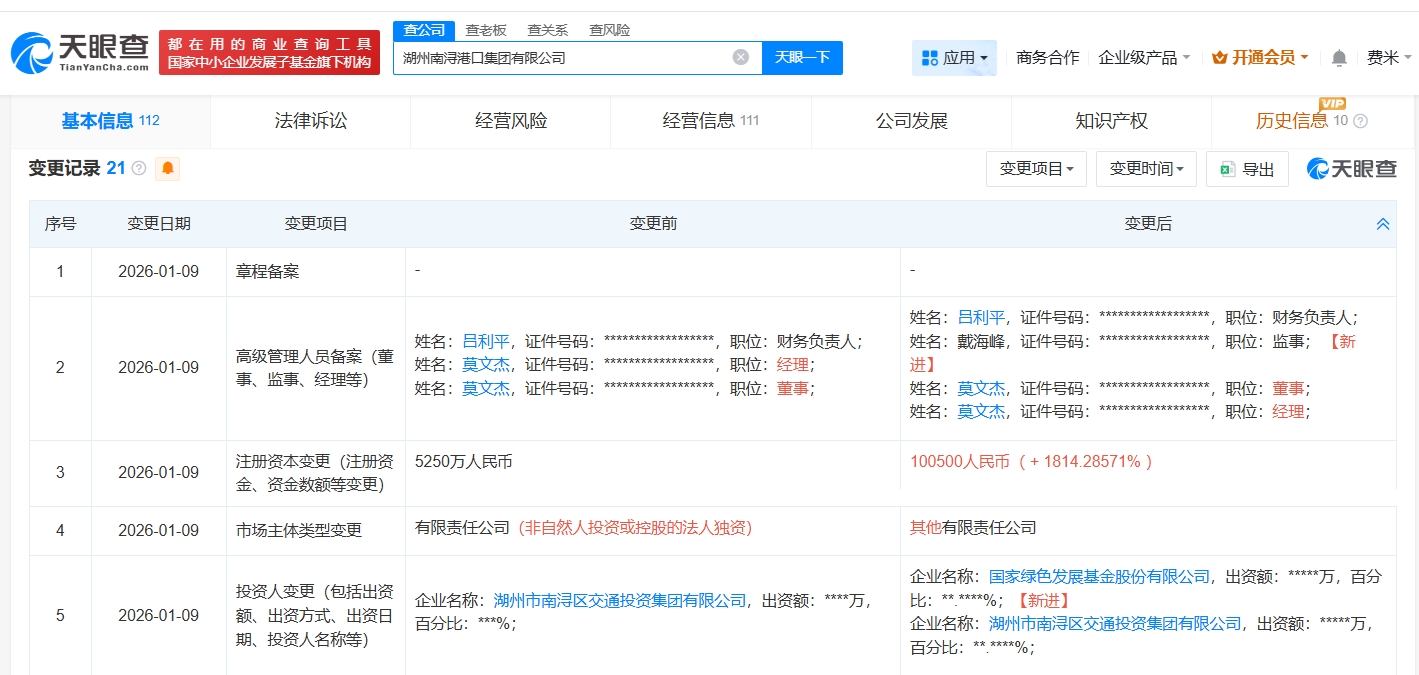This screenshot has width=1419, height=675.
Task: Click help question mark beside 变更记录 21
Action: pos(139,168)
